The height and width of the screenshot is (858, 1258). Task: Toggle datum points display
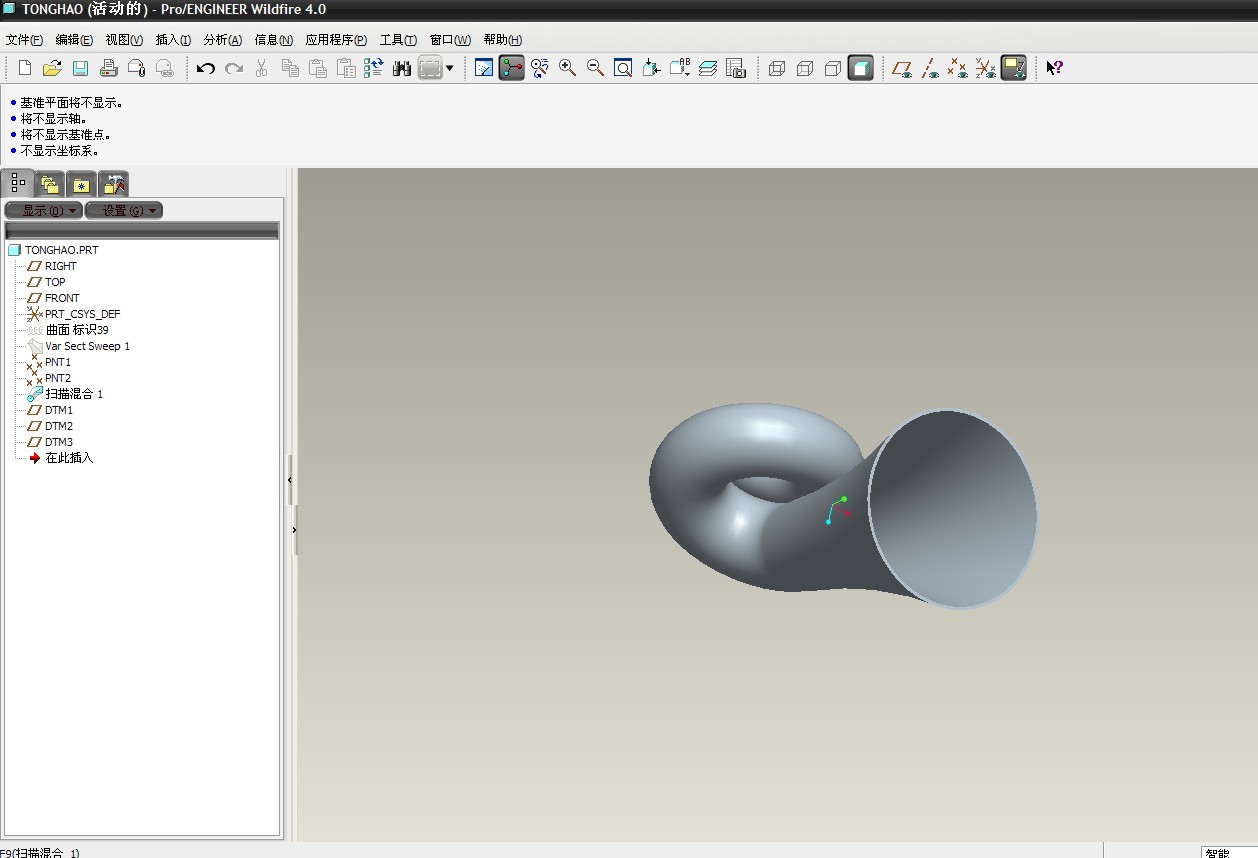click(x=958, y=68)
